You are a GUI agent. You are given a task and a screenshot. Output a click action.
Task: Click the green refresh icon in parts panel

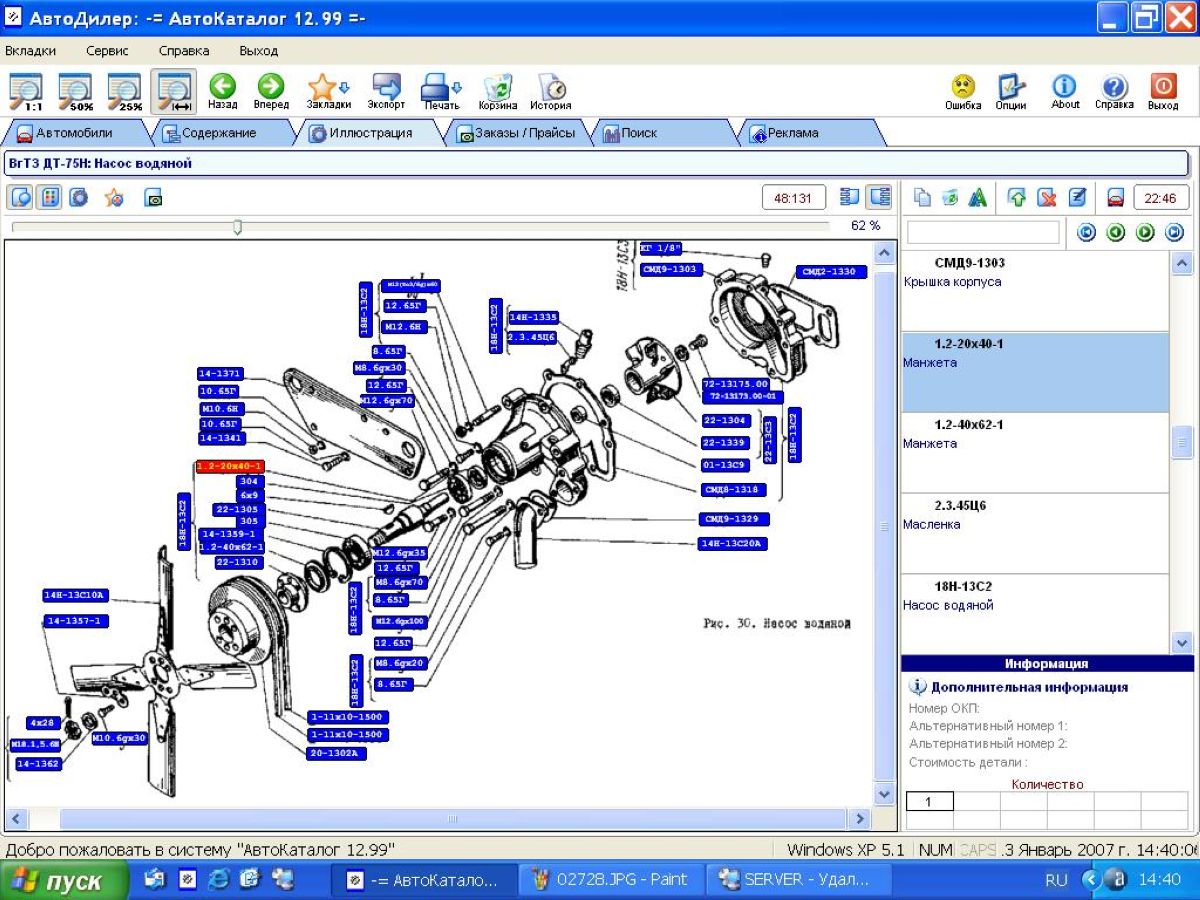[950, 198]
